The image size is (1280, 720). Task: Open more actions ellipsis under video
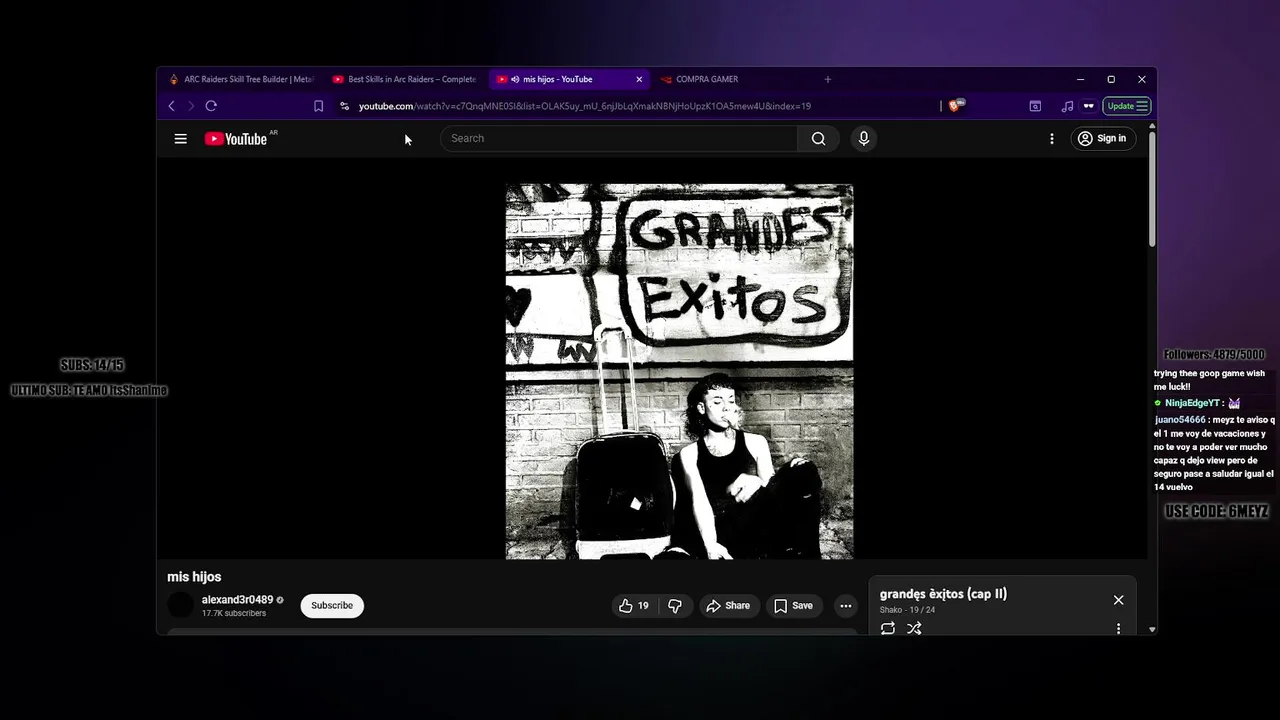pyautogui.click(x=846, y=606)
